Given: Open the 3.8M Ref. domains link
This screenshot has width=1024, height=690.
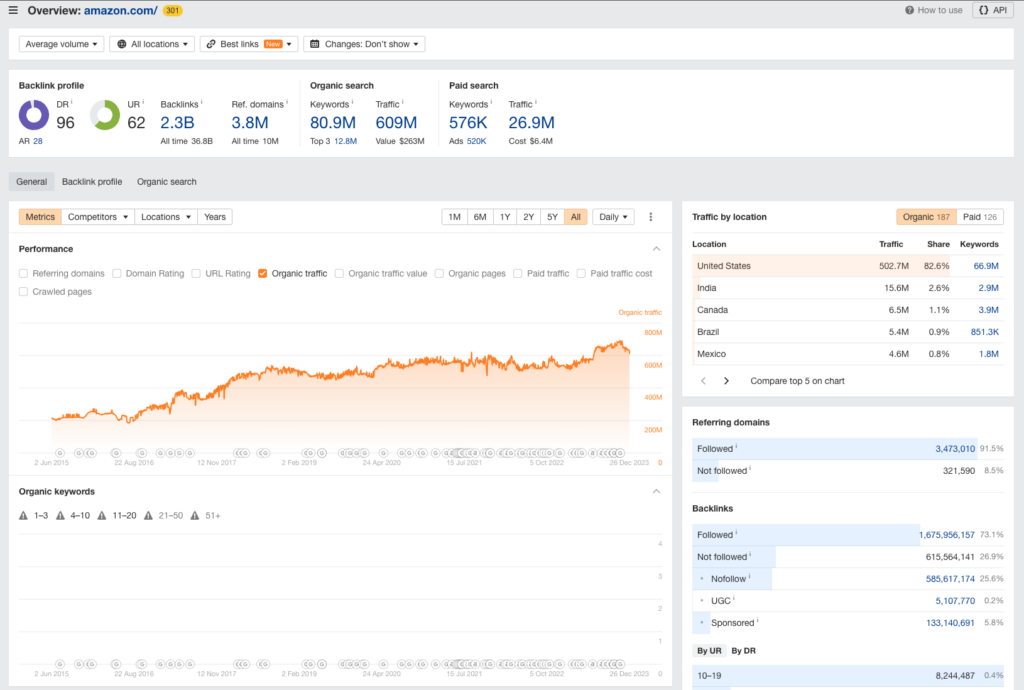Looking at the screenshot, I should (249, 123).
